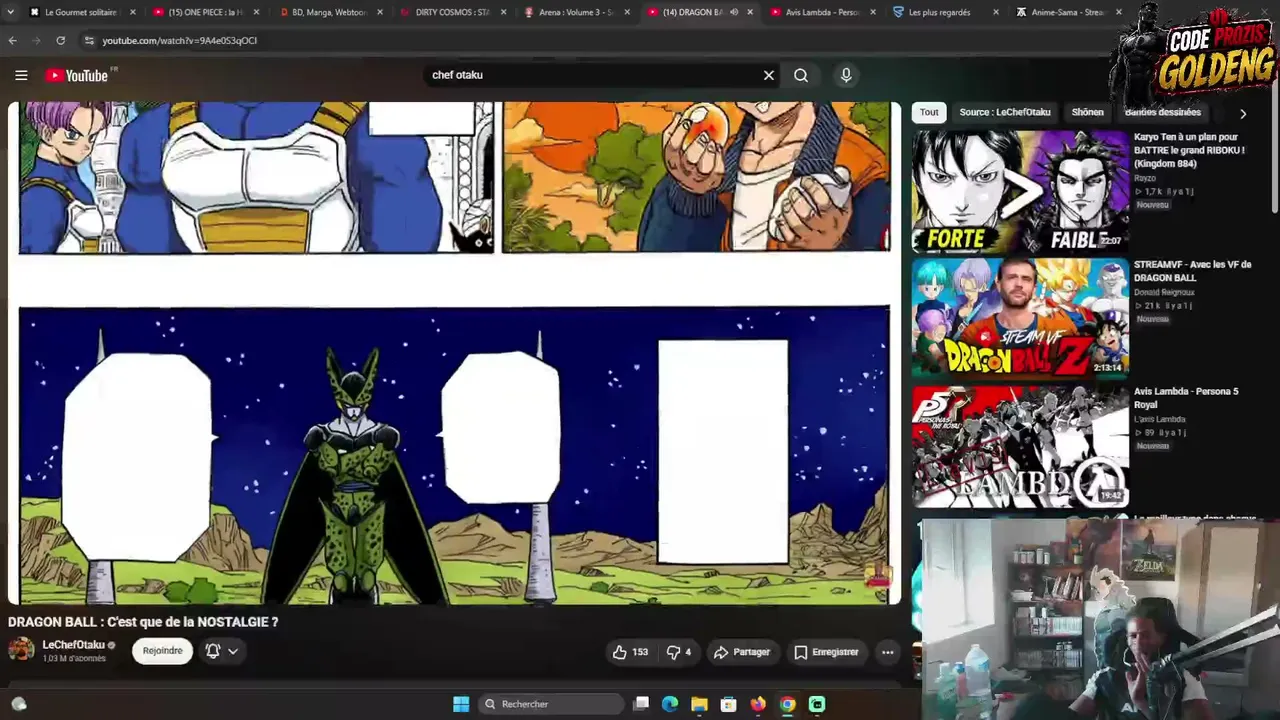
Task: Visit the Rayzo channel link
Action: pyautogui.click(x=1145, y=178)
